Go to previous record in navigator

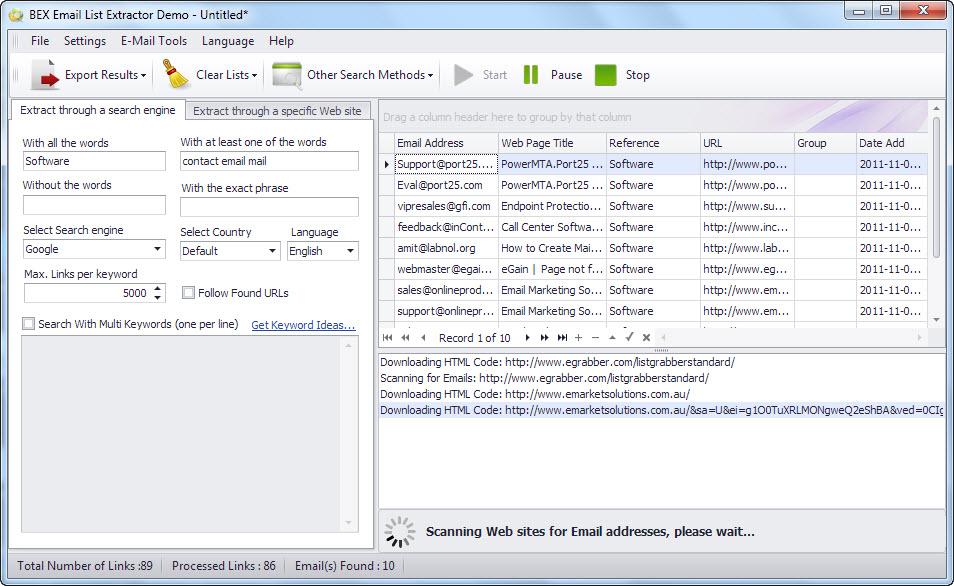423,337
